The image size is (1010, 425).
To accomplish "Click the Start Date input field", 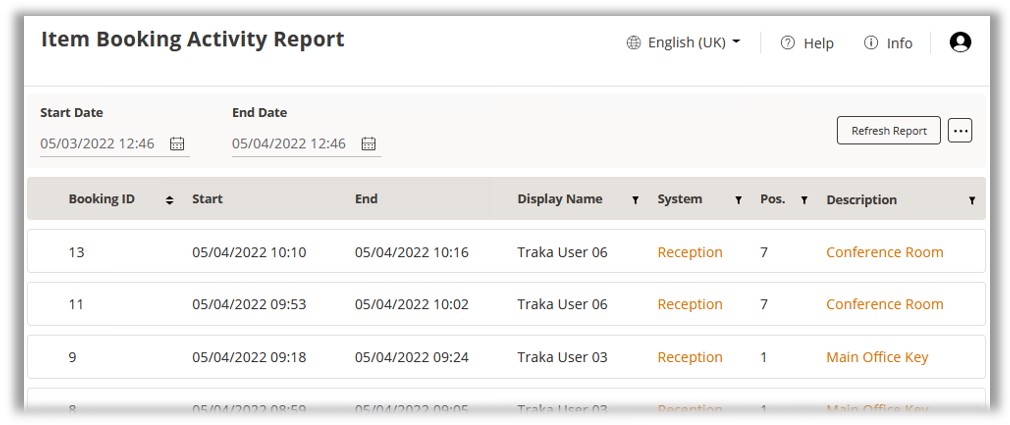I will [98, 144].
